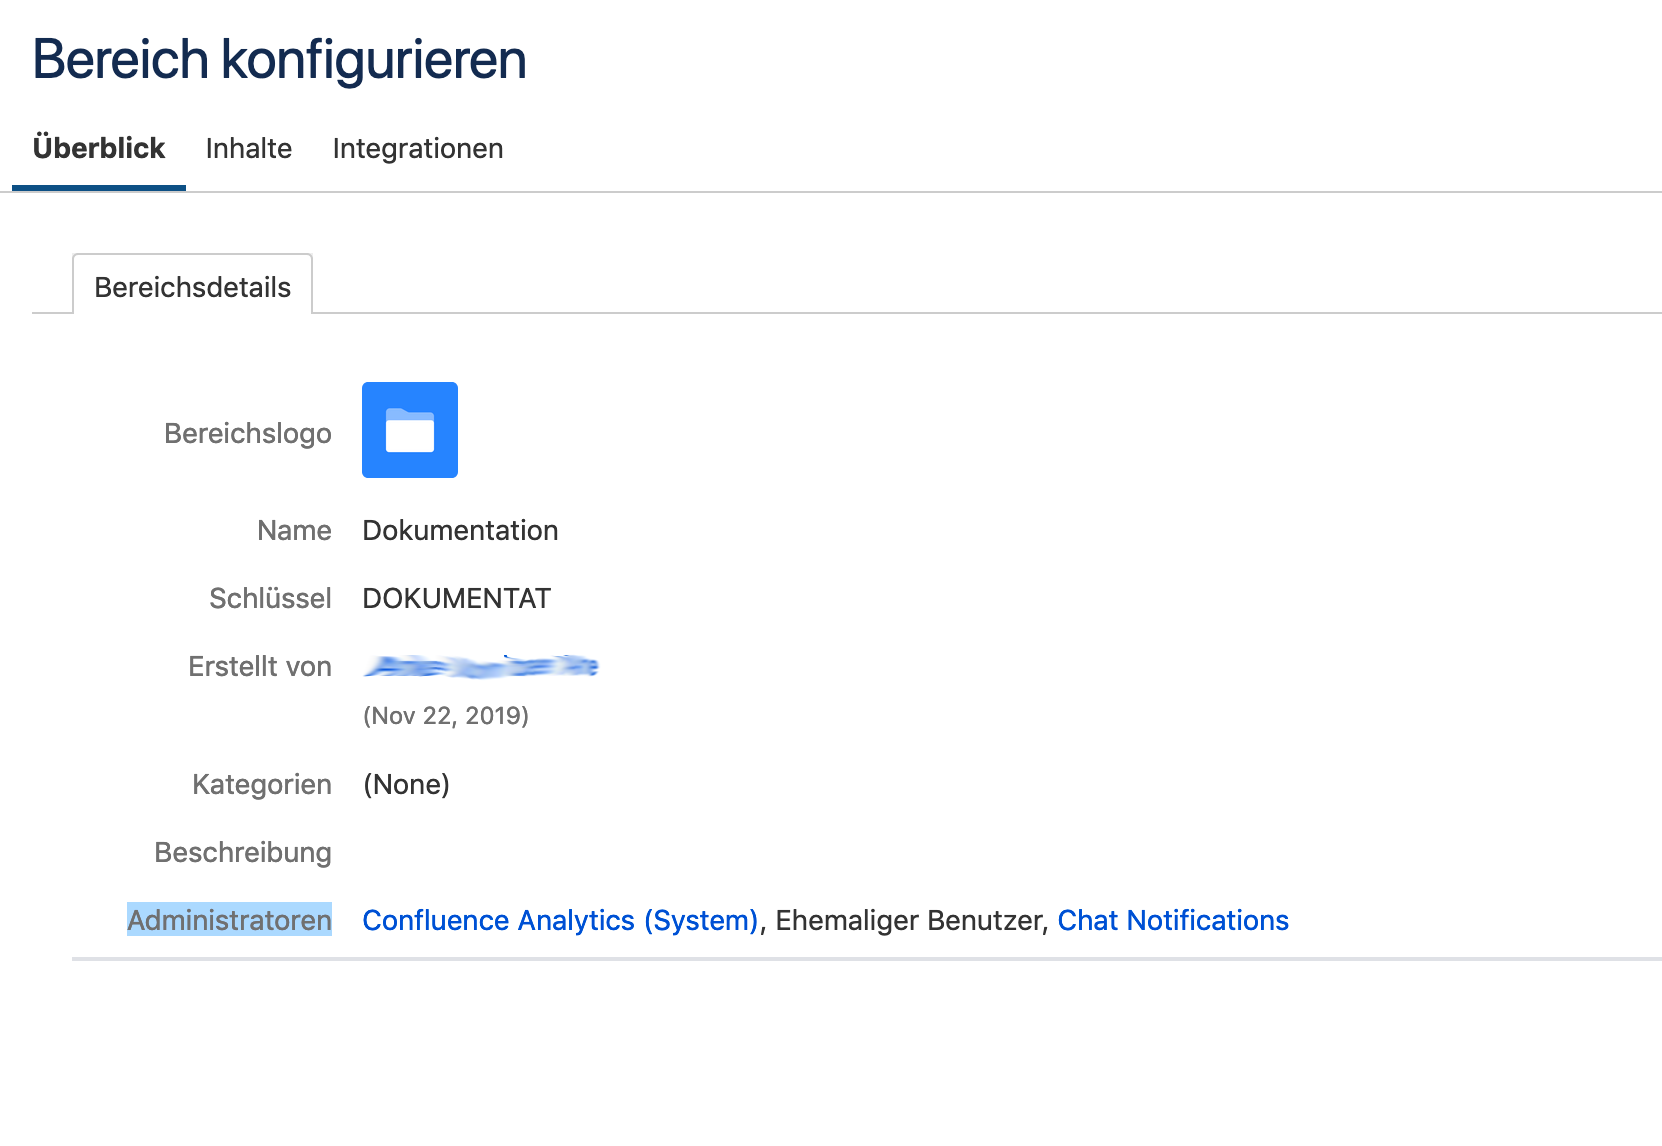Click the Beschreibung label
The image size is (1662, 1146).
pyautogui.click(x=243, y=852)
